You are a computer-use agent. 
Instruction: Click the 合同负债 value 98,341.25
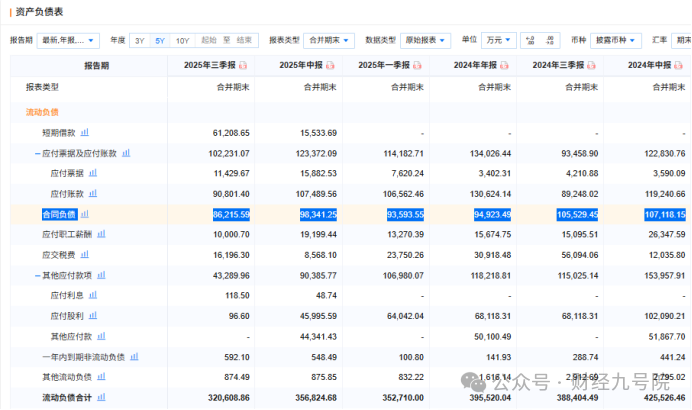[x=318, y=215]
